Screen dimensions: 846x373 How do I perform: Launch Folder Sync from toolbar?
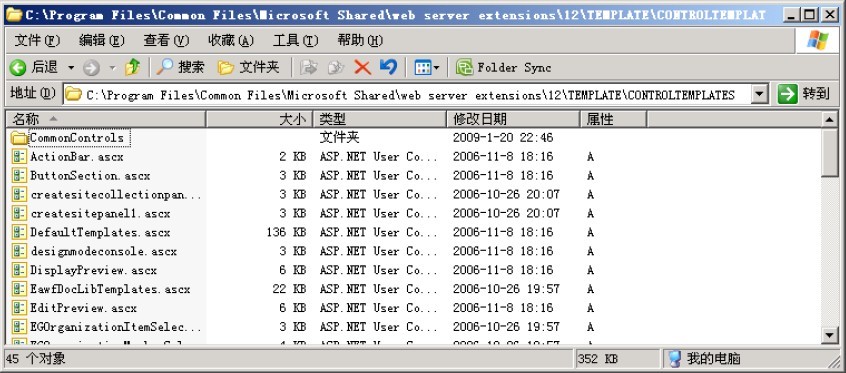503,67
